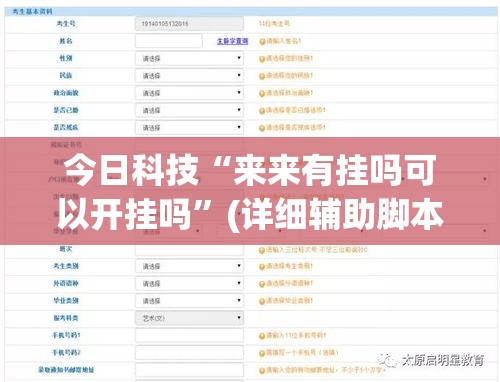500x382 pixels.
Task: Click the hint icon beside the 手机号码1 row
Action: [x=262, y=336]
